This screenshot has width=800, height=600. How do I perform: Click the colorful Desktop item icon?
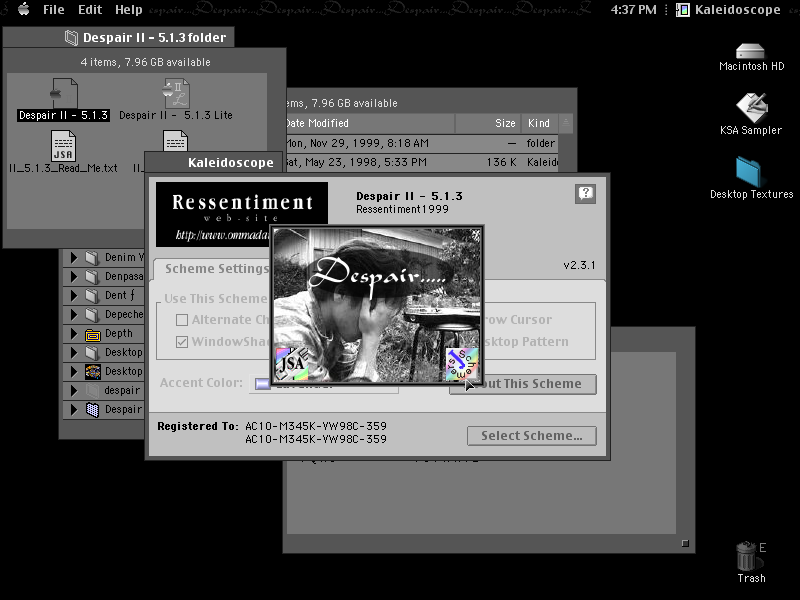click(x=92, y=371)
